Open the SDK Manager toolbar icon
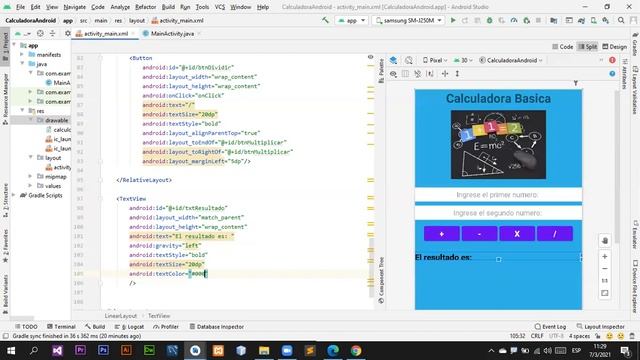Image resolution: width=640 pixels, height=360 pixels. point(606,20)
